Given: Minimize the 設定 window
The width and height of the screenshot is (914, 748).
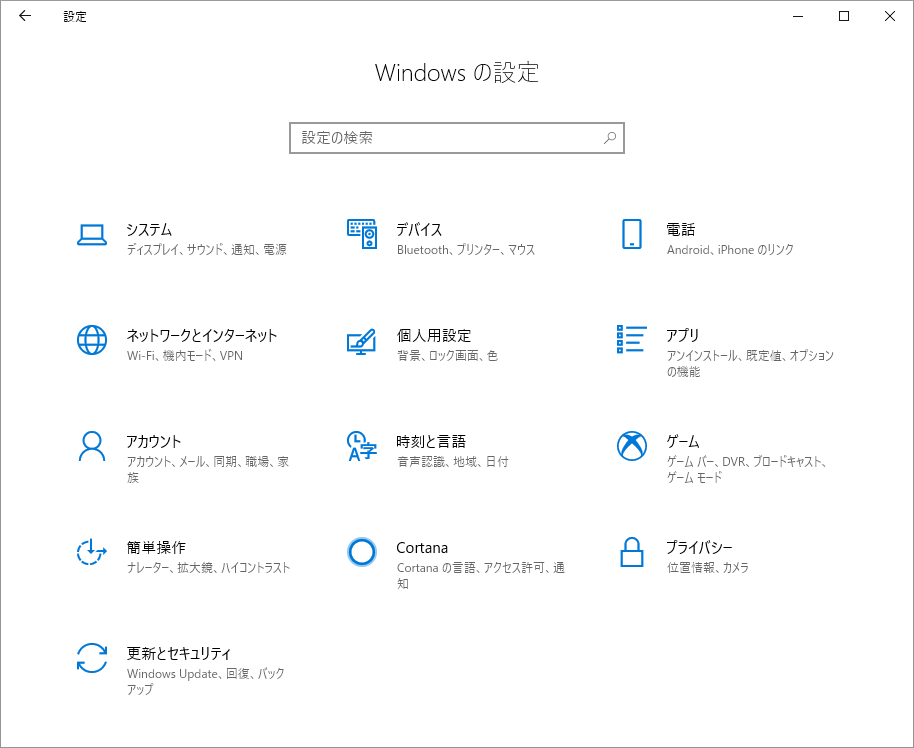Looking at the screenshot, I should click(x=798, y=16).
